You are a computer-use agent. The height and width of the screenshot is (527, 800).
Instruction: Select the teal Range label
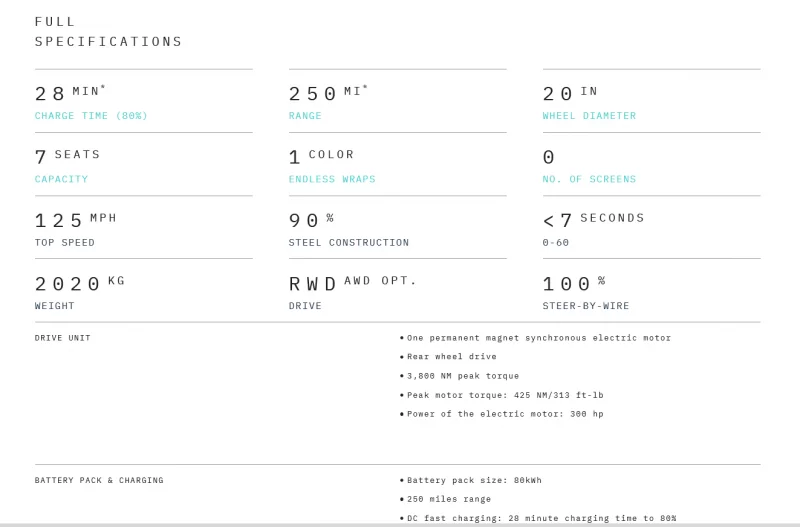coord(305,116)
